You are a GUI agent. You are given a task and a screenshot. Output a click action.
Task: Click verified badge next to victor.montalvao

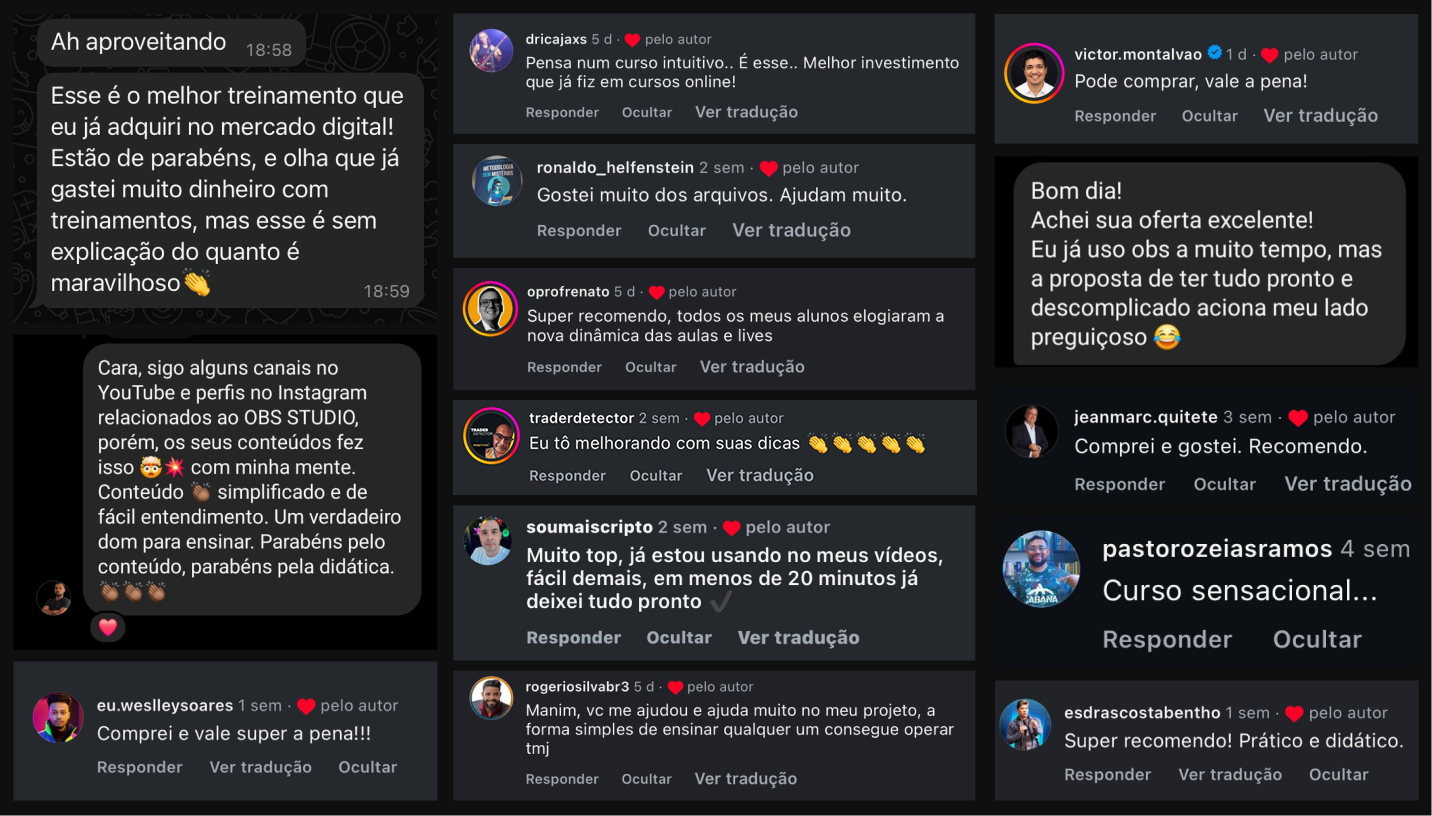[1214, 53]
